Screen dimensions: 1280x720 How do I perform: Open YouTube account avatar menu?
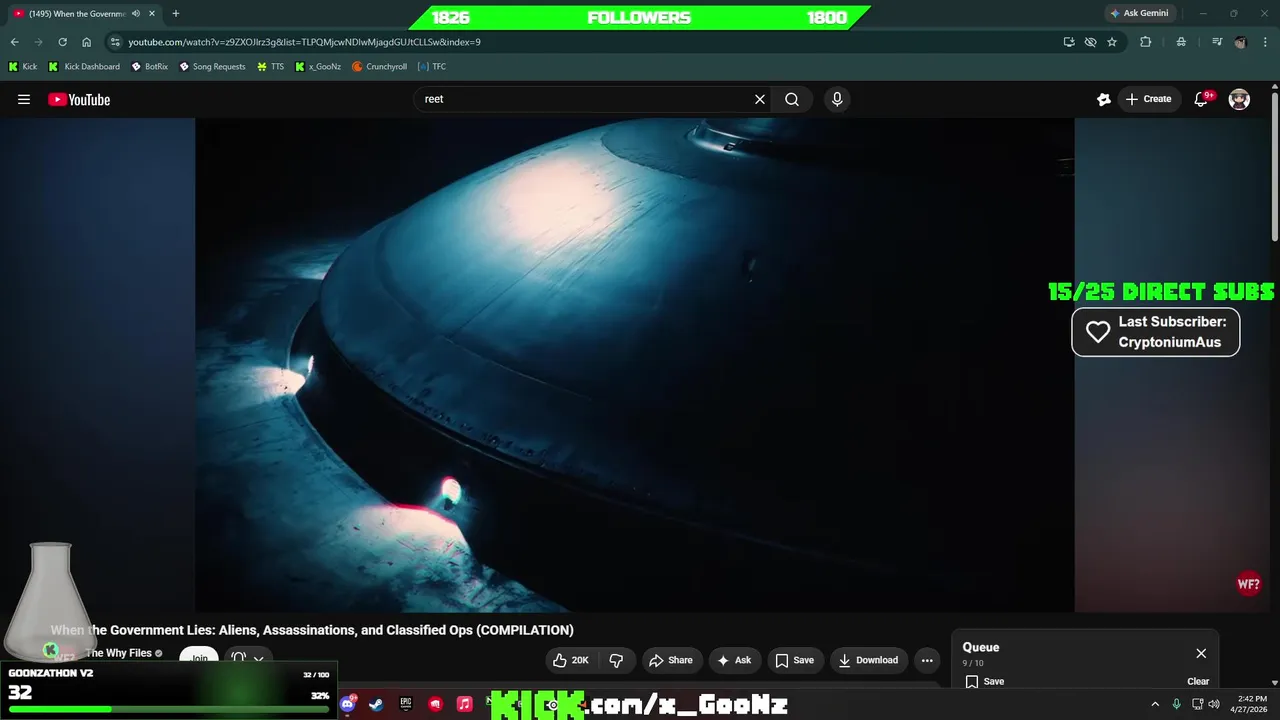click(x=1239, y=99)
